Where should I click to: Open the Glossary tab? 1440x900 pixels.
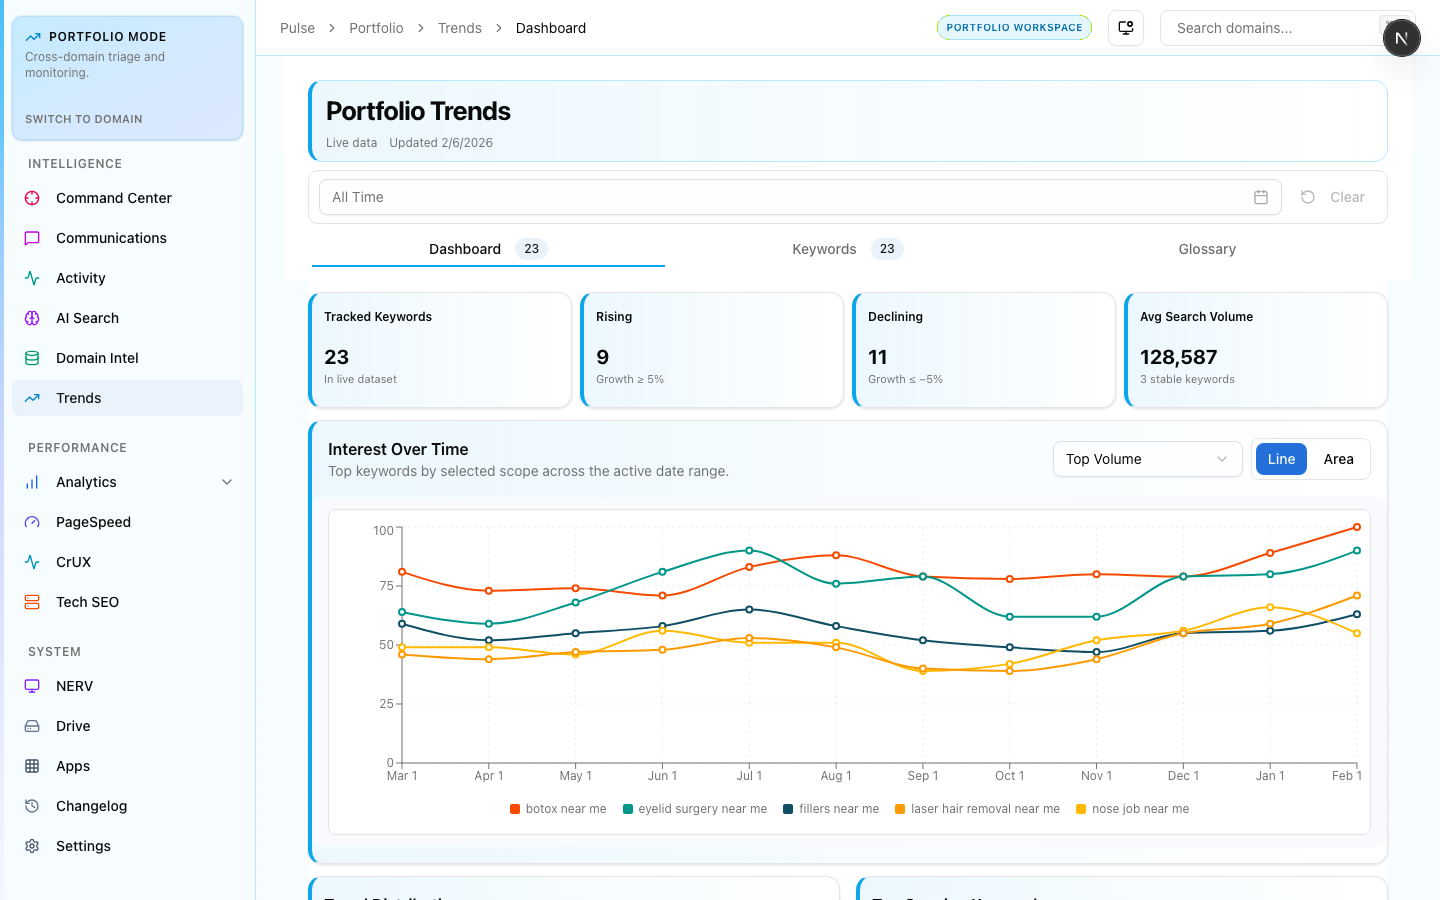tap(1207, 249)
